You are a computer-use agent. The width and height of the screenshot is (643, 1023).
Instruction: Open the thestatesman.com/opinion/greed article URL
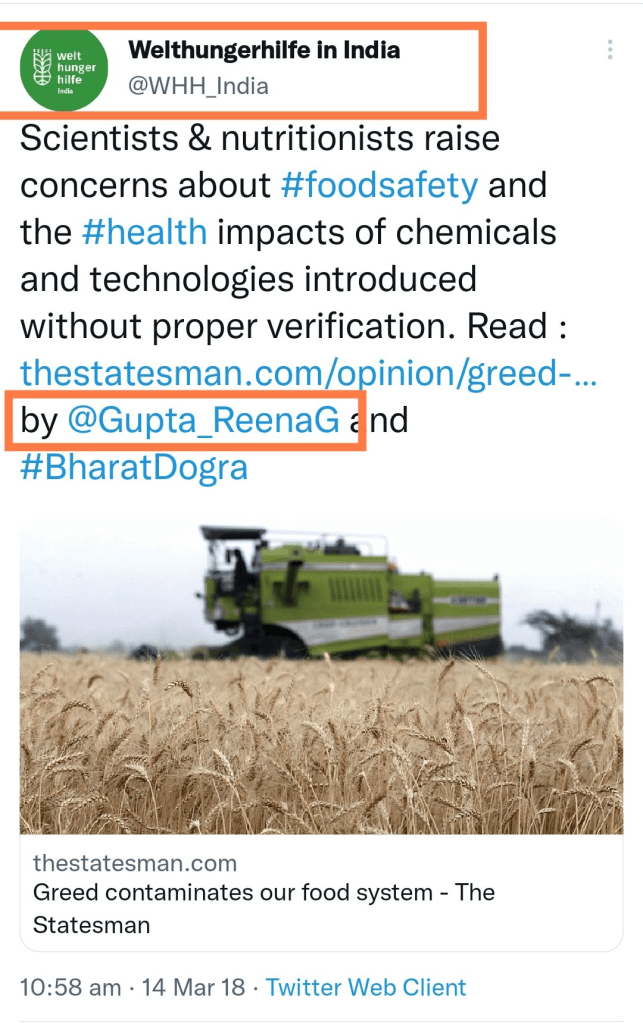308,373
